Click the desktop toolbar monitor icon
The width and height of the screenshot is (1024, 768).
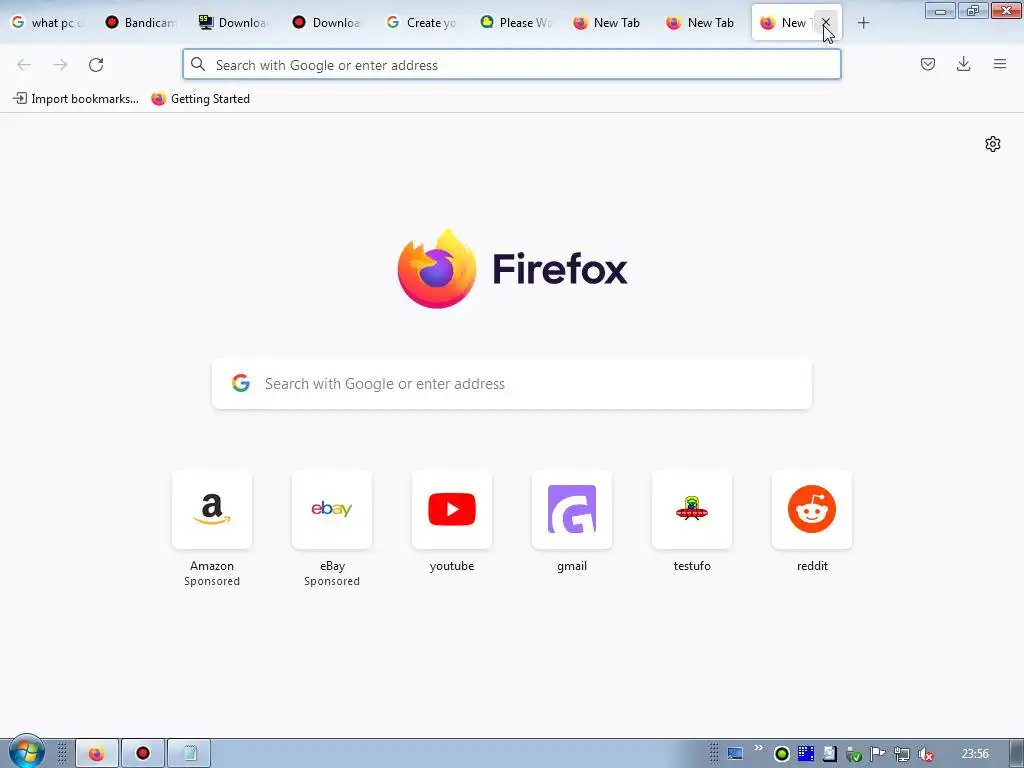click(735, 754)
